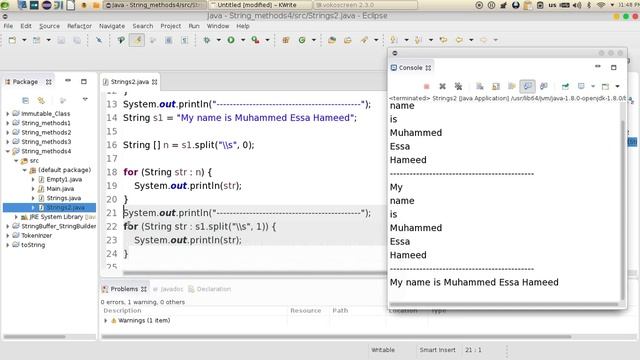
Task: Select Strings.java in Package Explorer
Action: [x=63, y=198]
